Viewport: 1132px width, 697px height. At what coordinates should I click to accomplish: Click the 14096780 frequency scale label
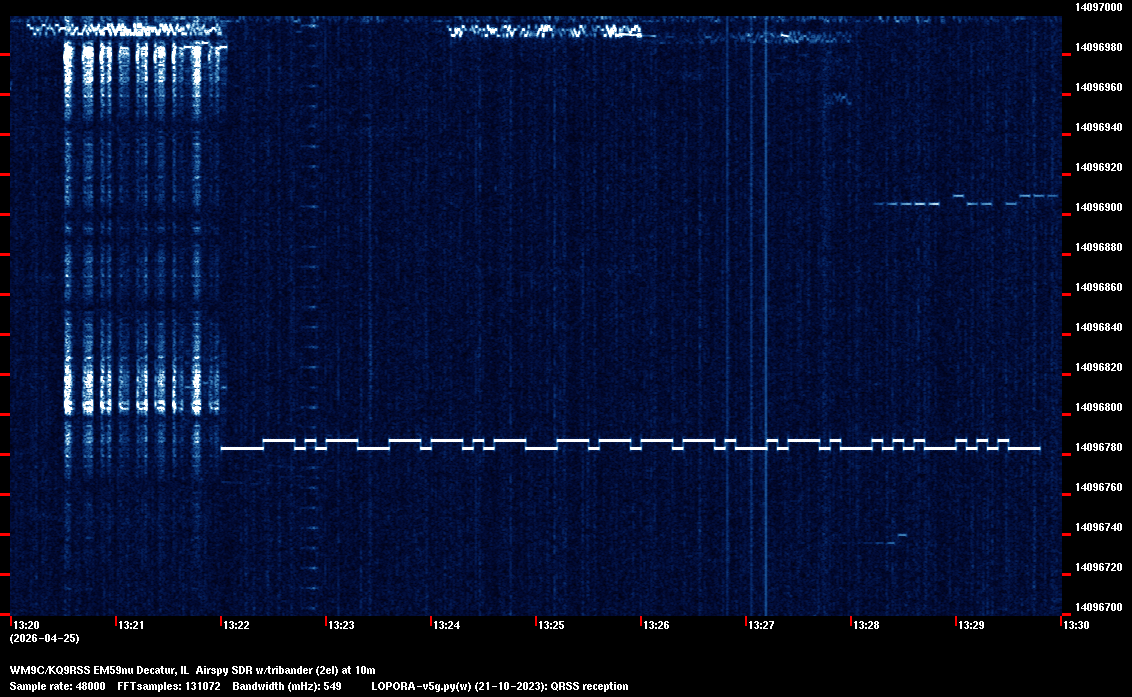pos(1097,447)
